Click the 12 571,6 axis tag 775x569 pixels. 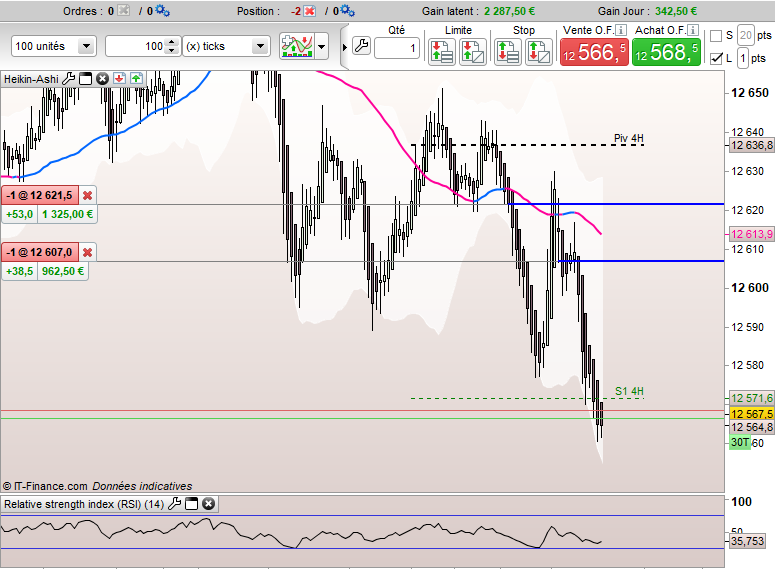(x=751, y=398)
